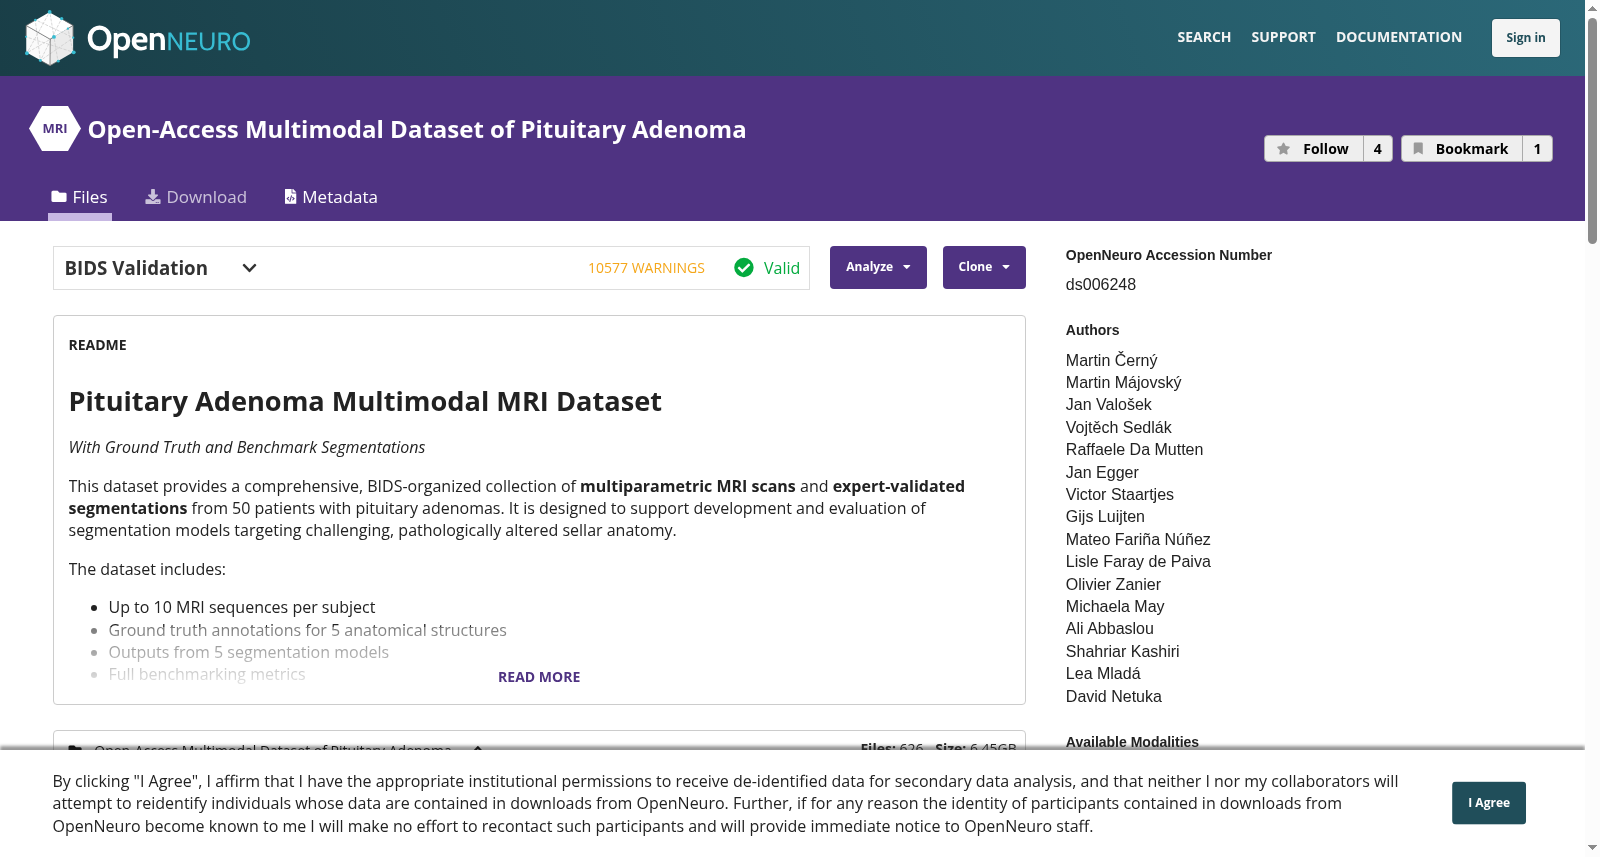Click the green Valid checkmark icon
Viewport: 1600px width, 857px height.
[744, 268]
